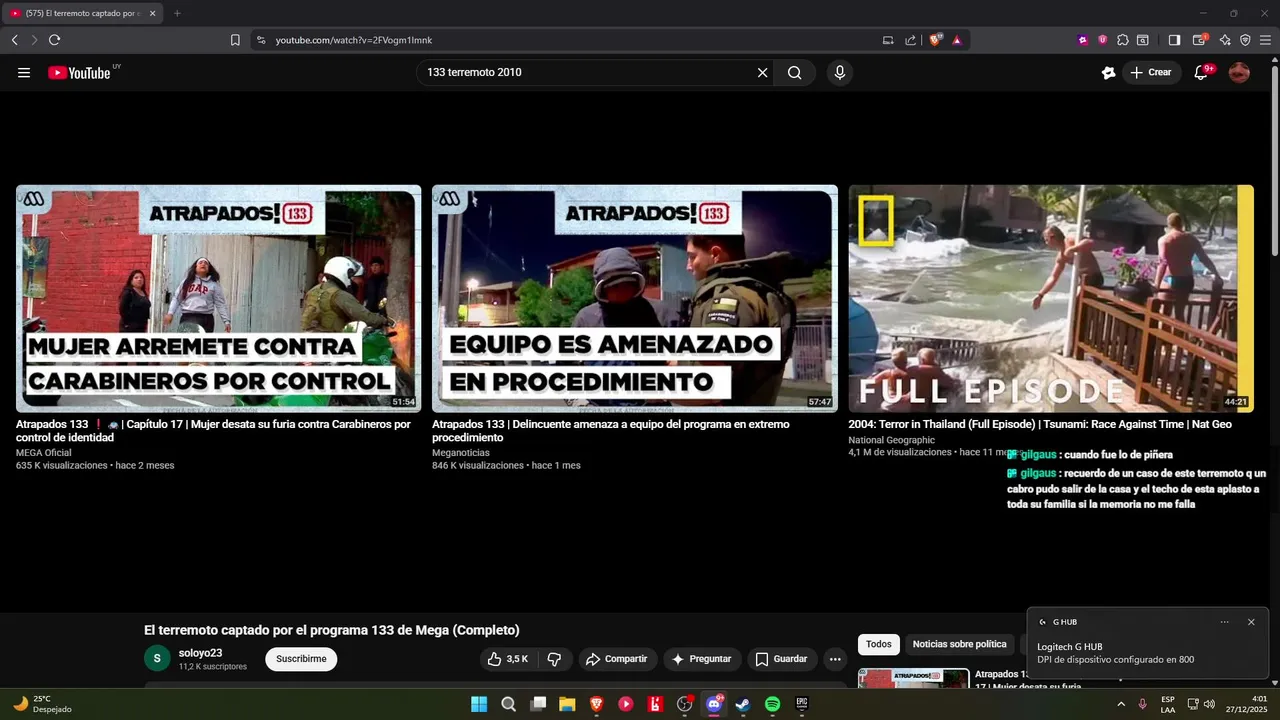Select the Noticias sobre política chip

[x=959, y=645]
